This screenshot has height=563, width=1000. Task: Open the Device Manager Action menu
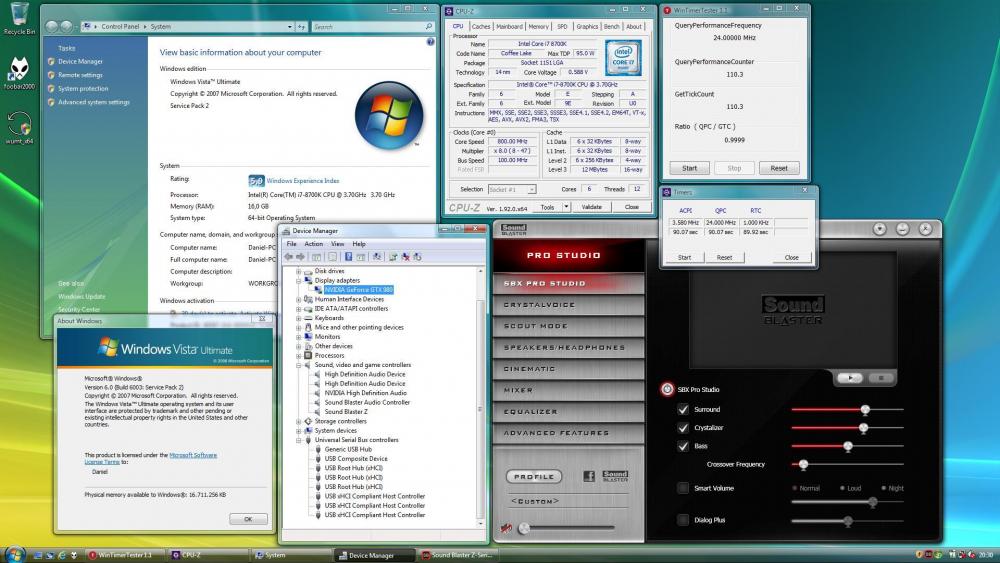click(313, 244)
